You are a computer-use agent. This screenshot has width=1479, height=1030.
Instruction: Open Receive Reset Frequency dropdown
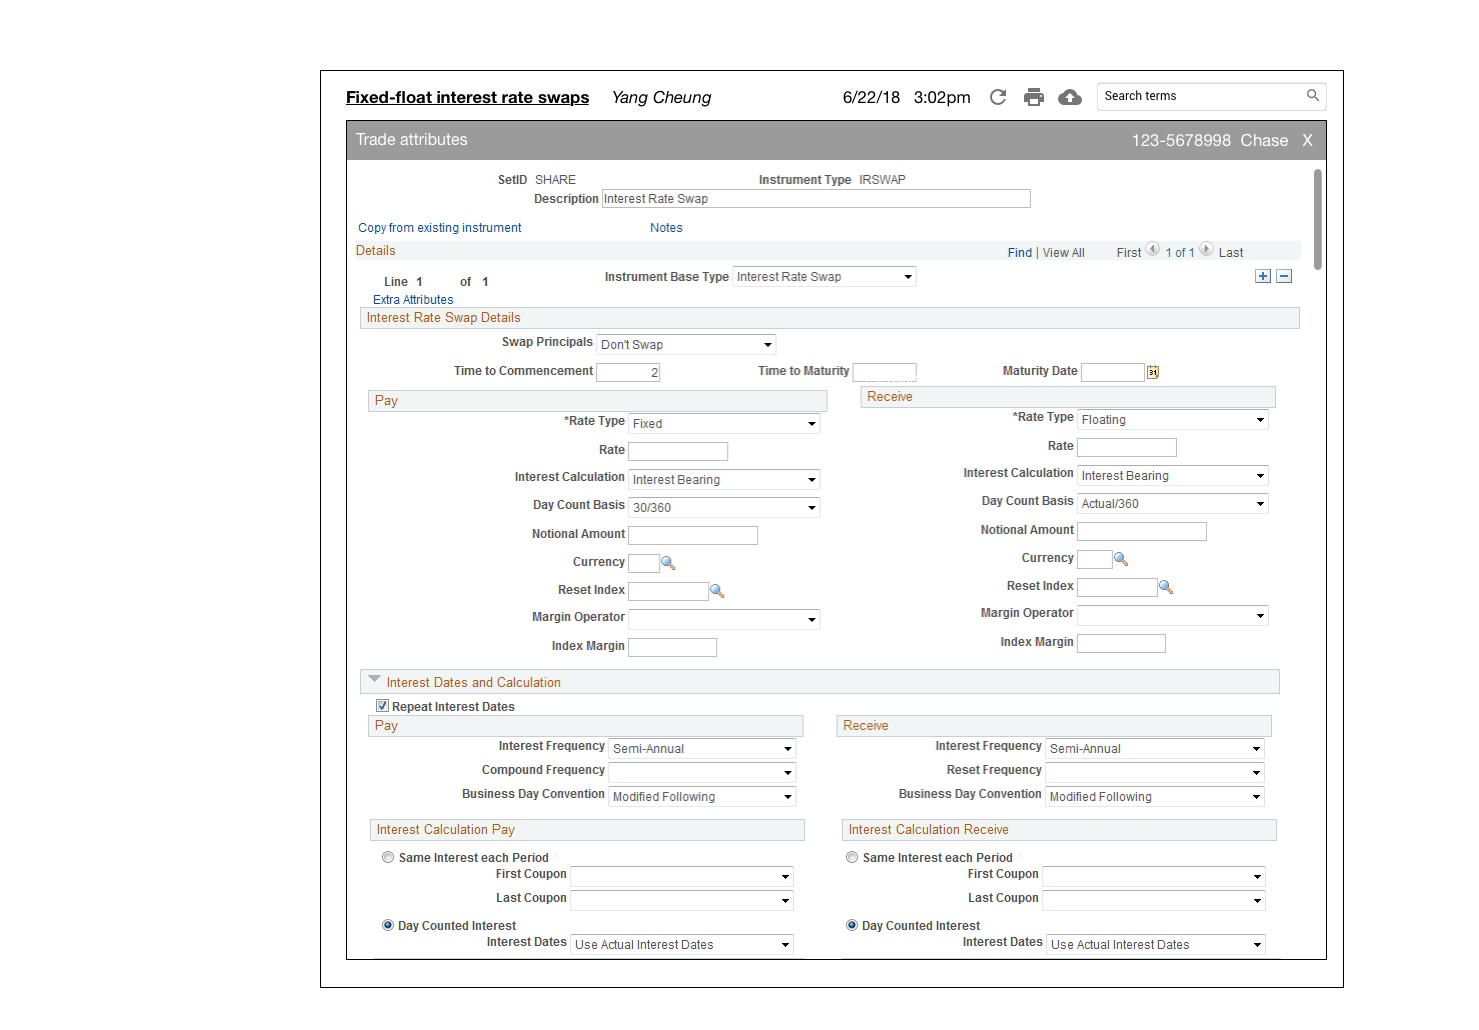[1155, 773]
